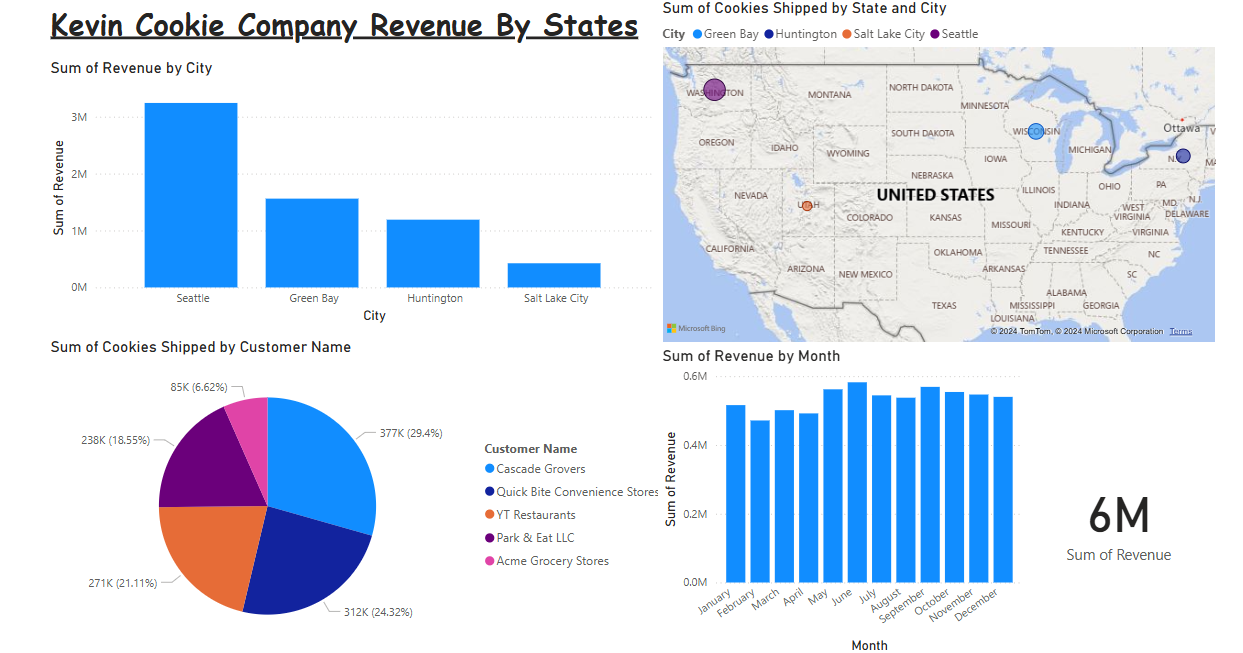Select the Salt Lake City revenue bar
The width and height of the screenshot is (1243, 653).
[554, 275]
